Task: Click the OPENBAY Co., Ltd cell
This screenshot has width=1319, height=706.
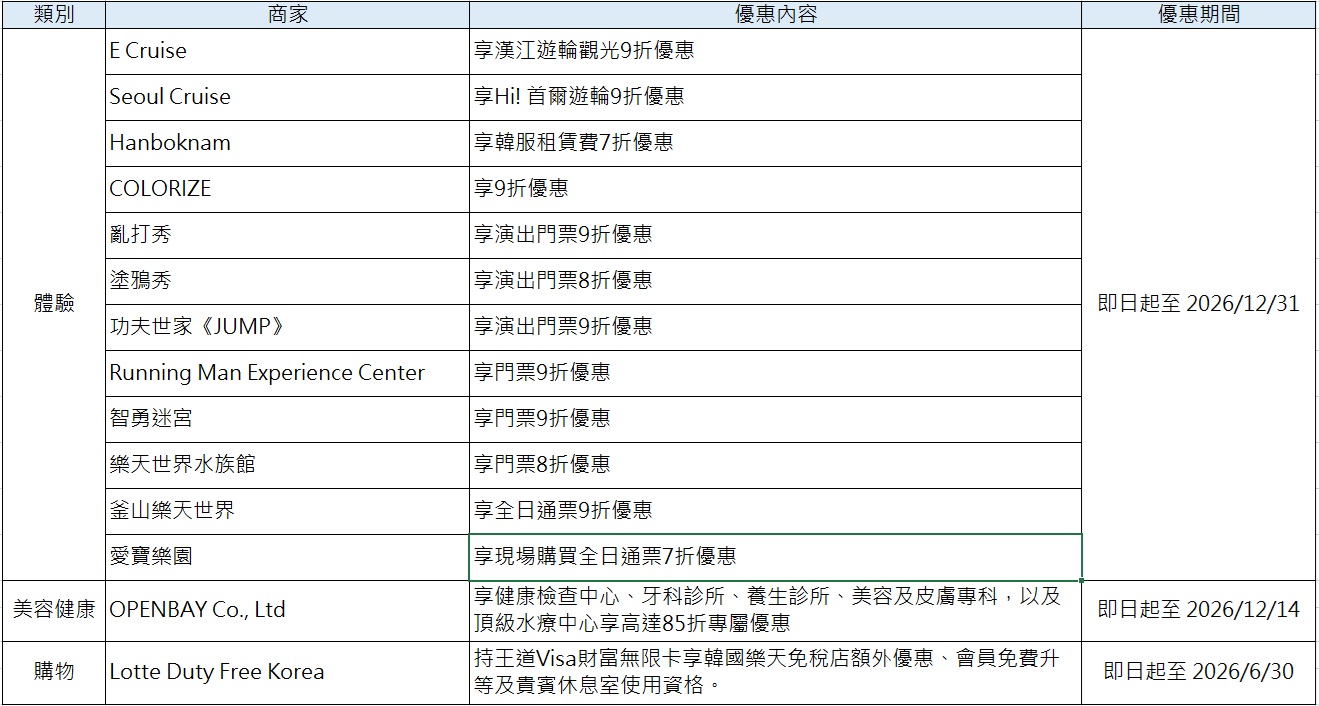Action: (287, 610)
